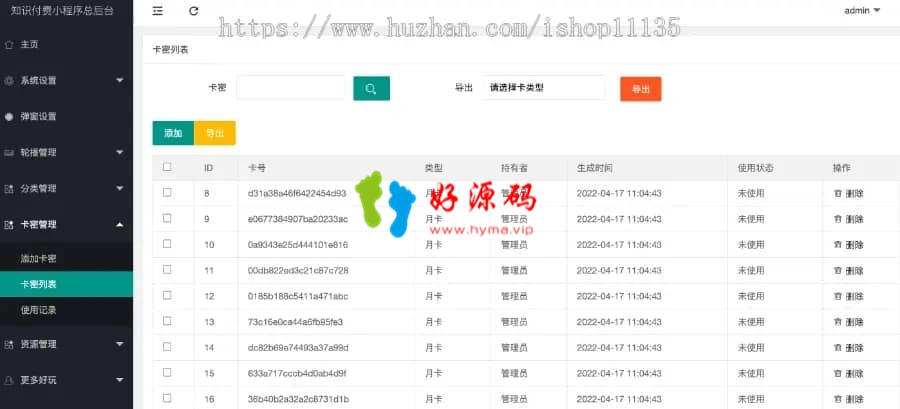This screenshot has height=409, width=900.
Task: Click home icon beside 主页
Action: coord(9,45)
